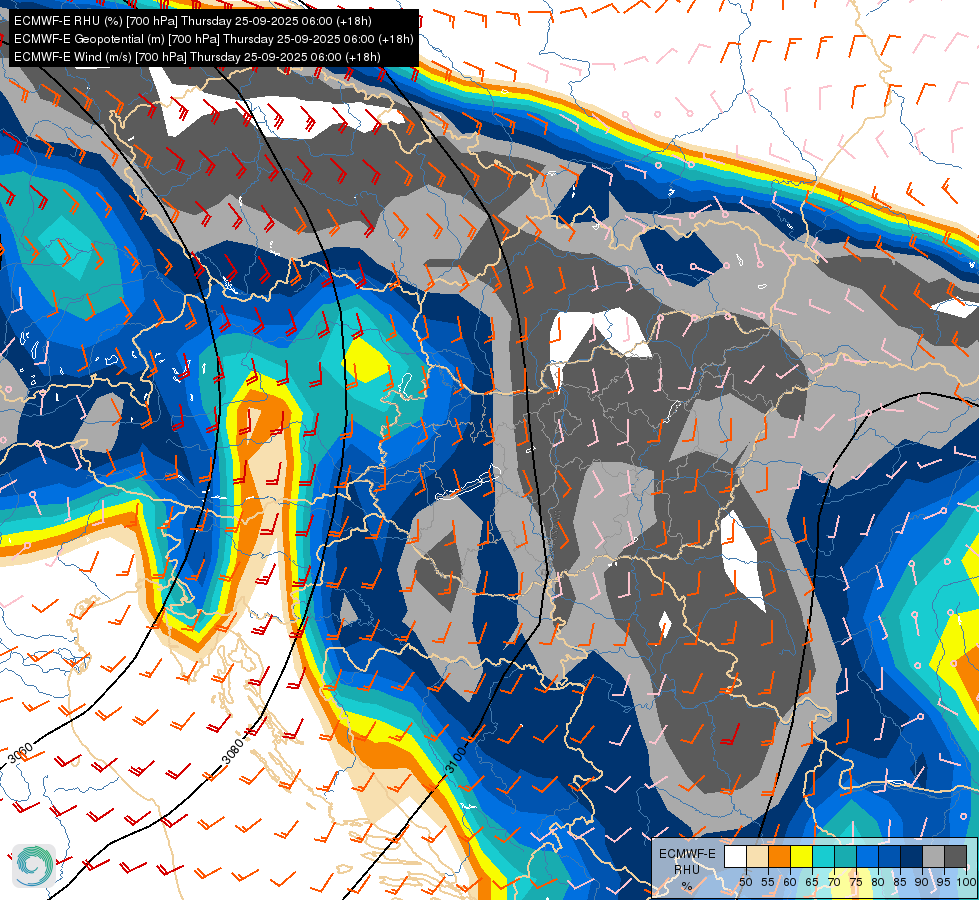Image resolution: width=979 pixels, height=900 pixels.
Task: Click the yellow legend swatch 60-65
Action: (802, 856)
